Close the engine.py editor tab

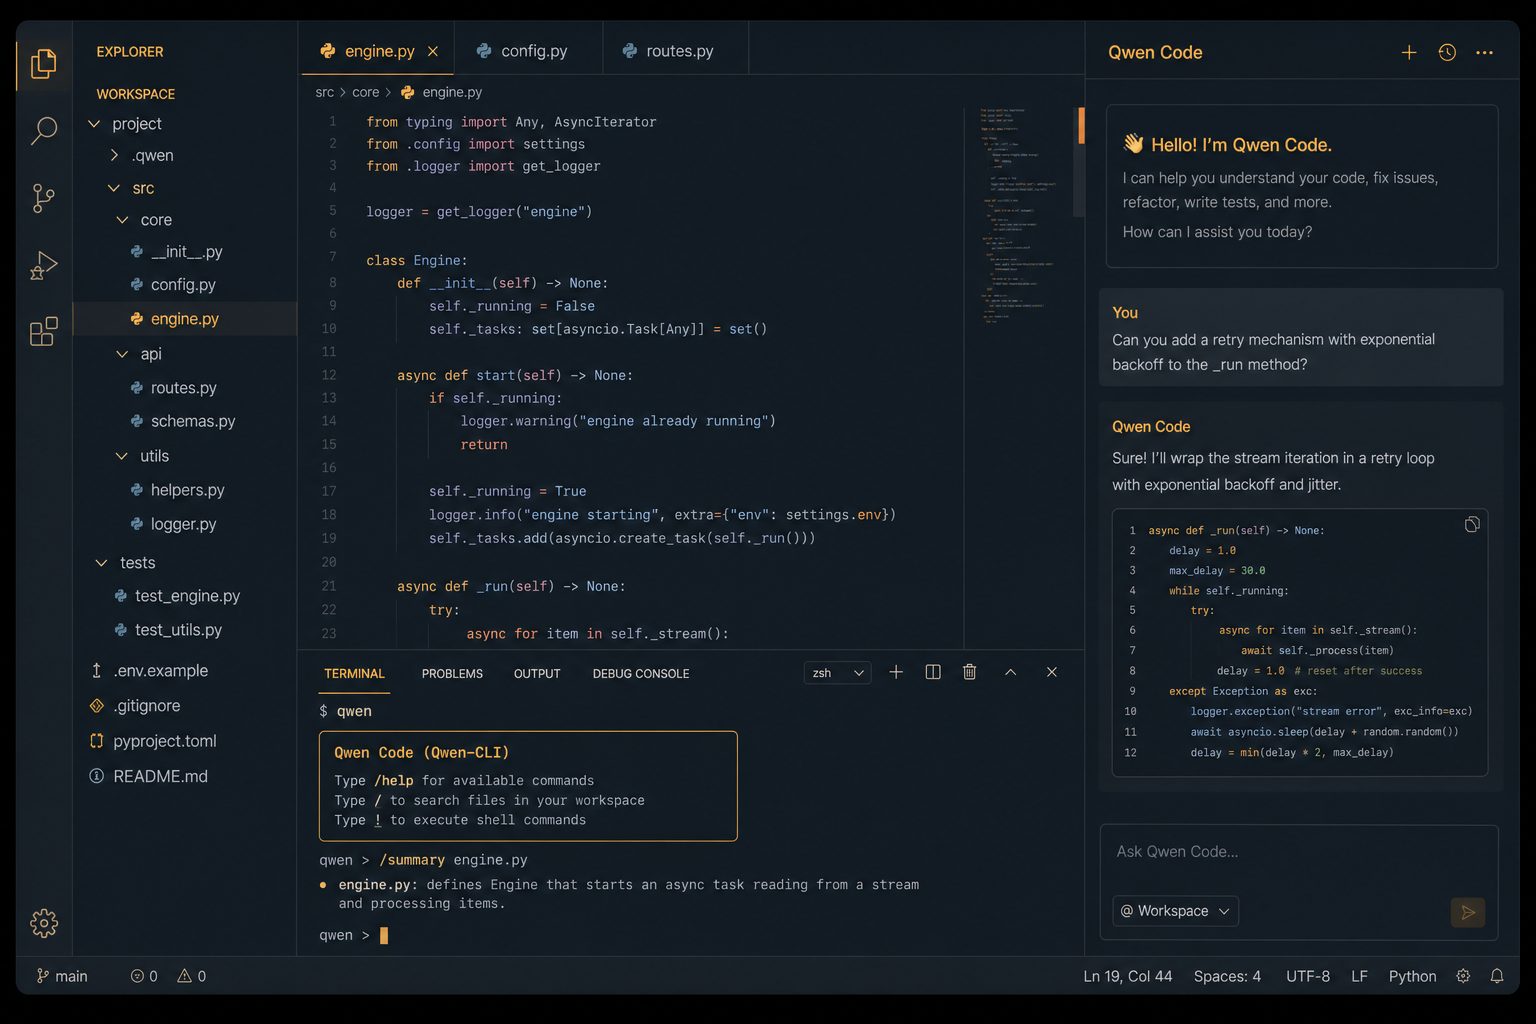pyautogui.click(x=433, y=51)
